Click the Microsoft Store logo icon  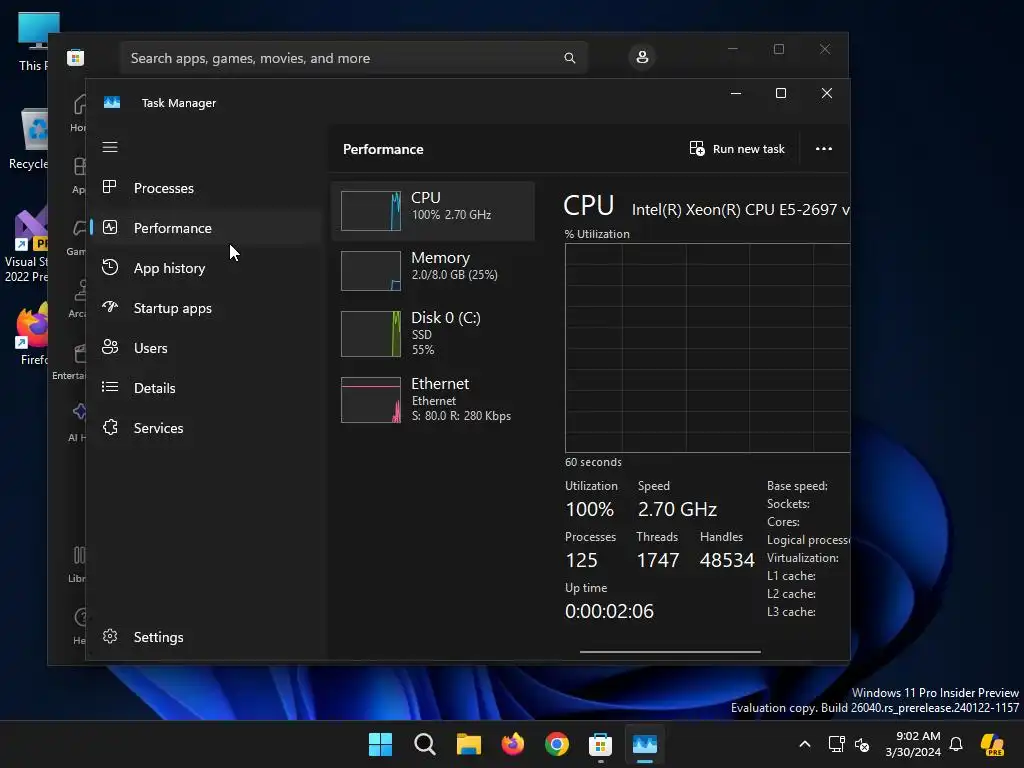pyautogui.click(x=76, y=57)
